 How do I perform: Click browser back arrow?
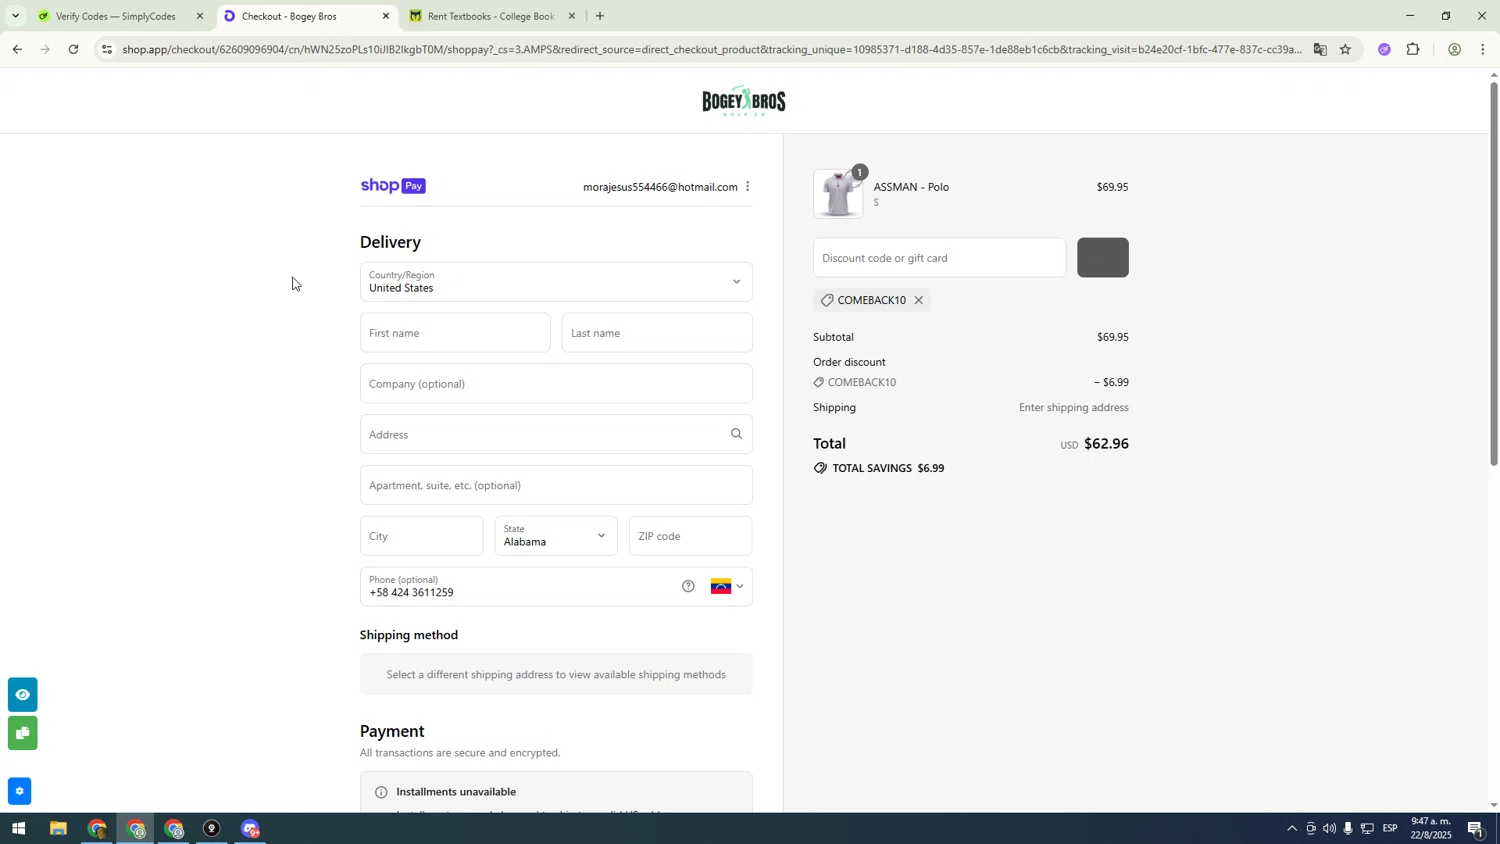[x=17, y=49]
